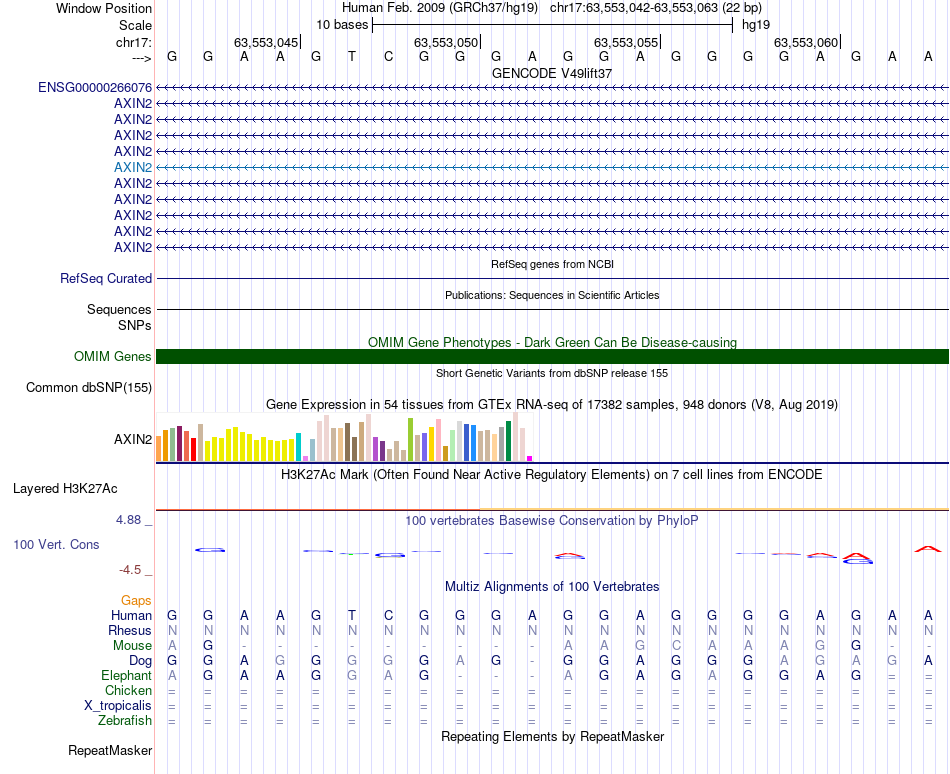This screenshot has width=950, height=774.
Task: Open the Multiz Alignments of 100 Vertebrates title
Action: pos(552,586)
